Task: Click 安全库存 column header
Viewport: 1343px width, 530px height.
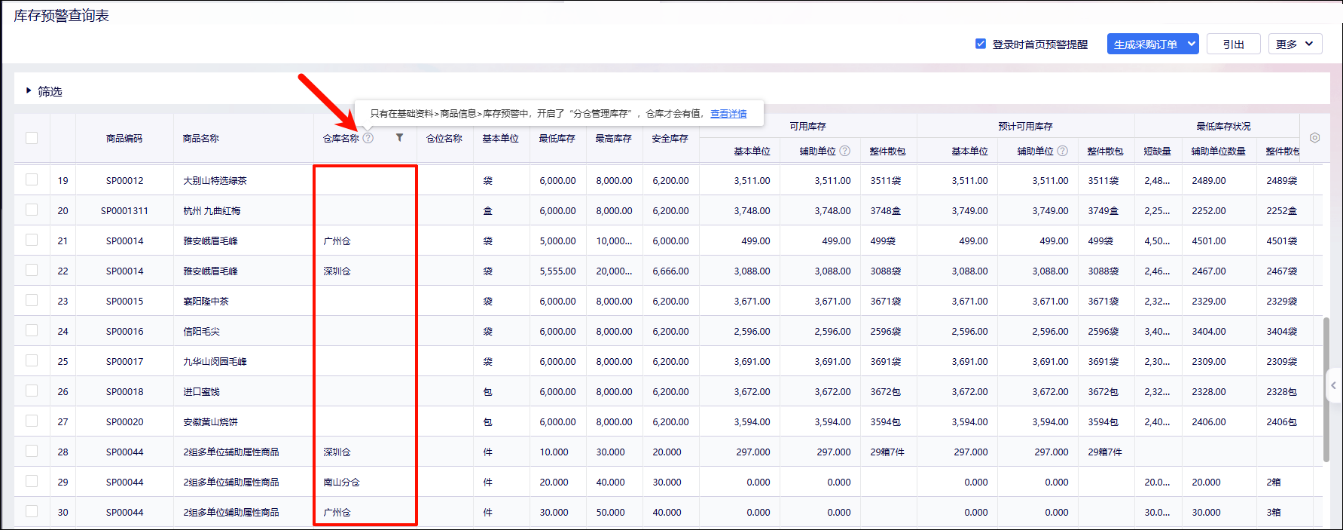Action: point(670,139)
